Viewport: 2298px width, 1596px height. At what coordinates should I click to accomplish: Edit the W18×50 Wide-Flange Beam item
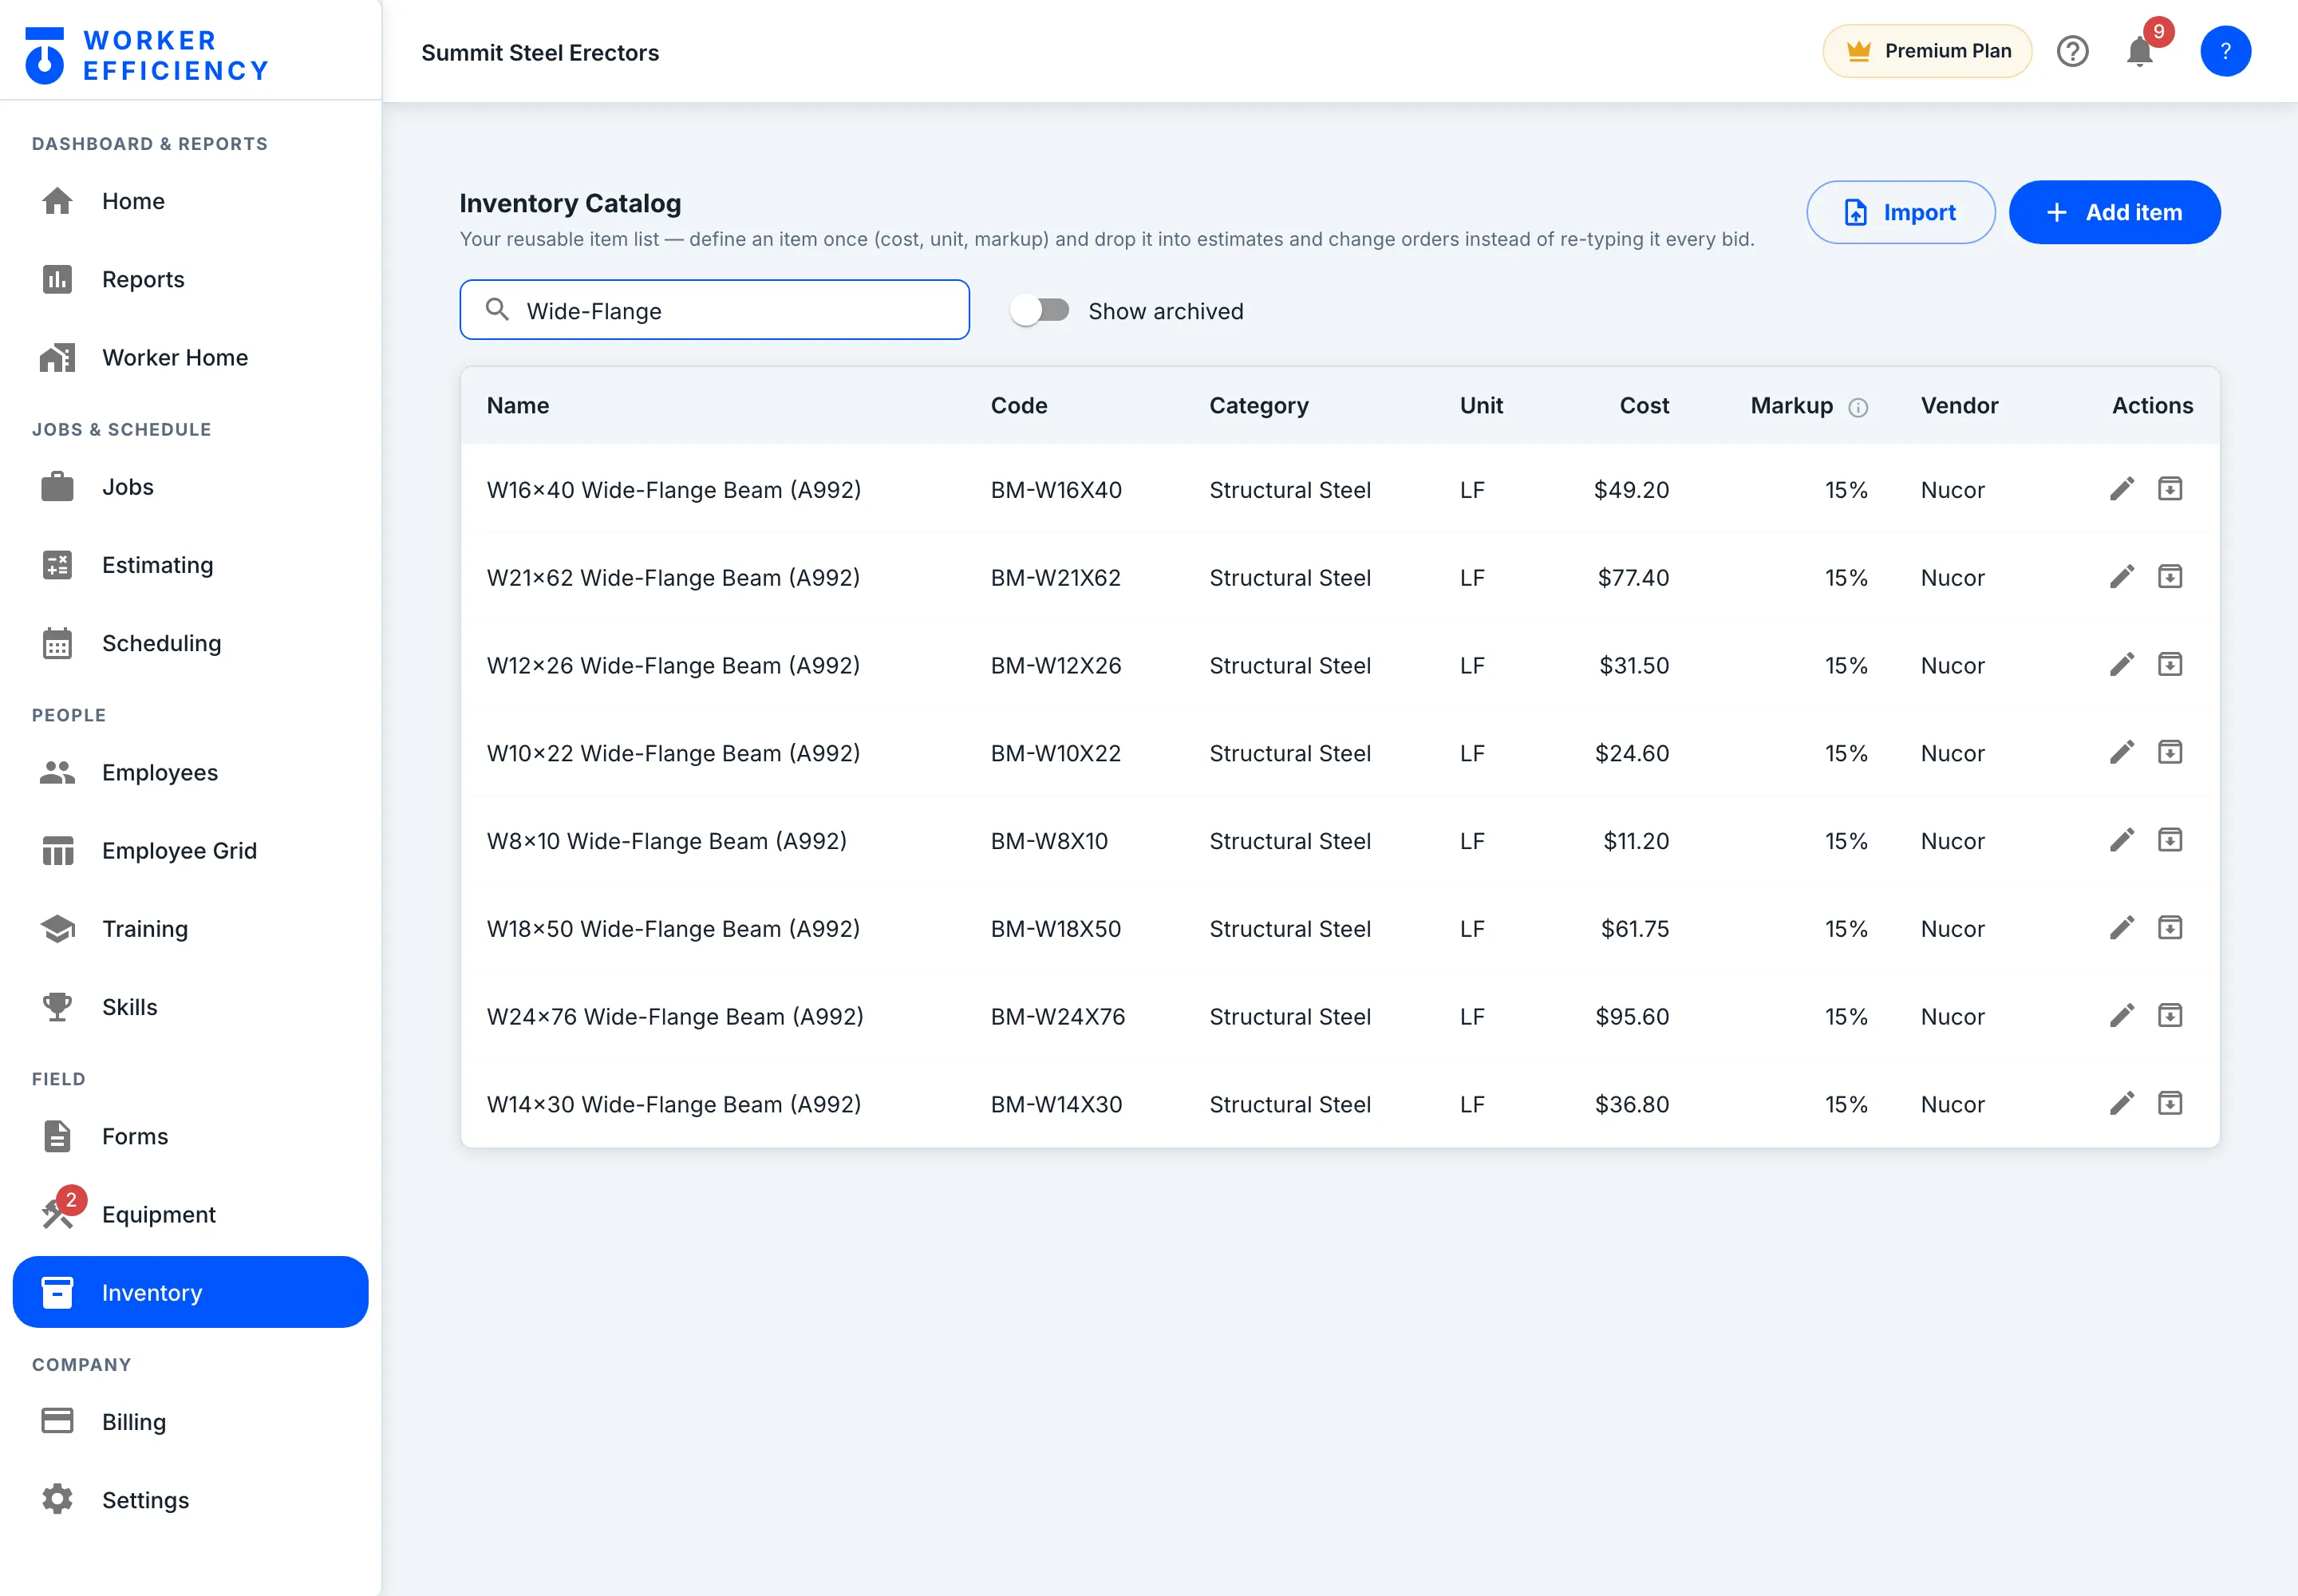tap(2122, 928)
